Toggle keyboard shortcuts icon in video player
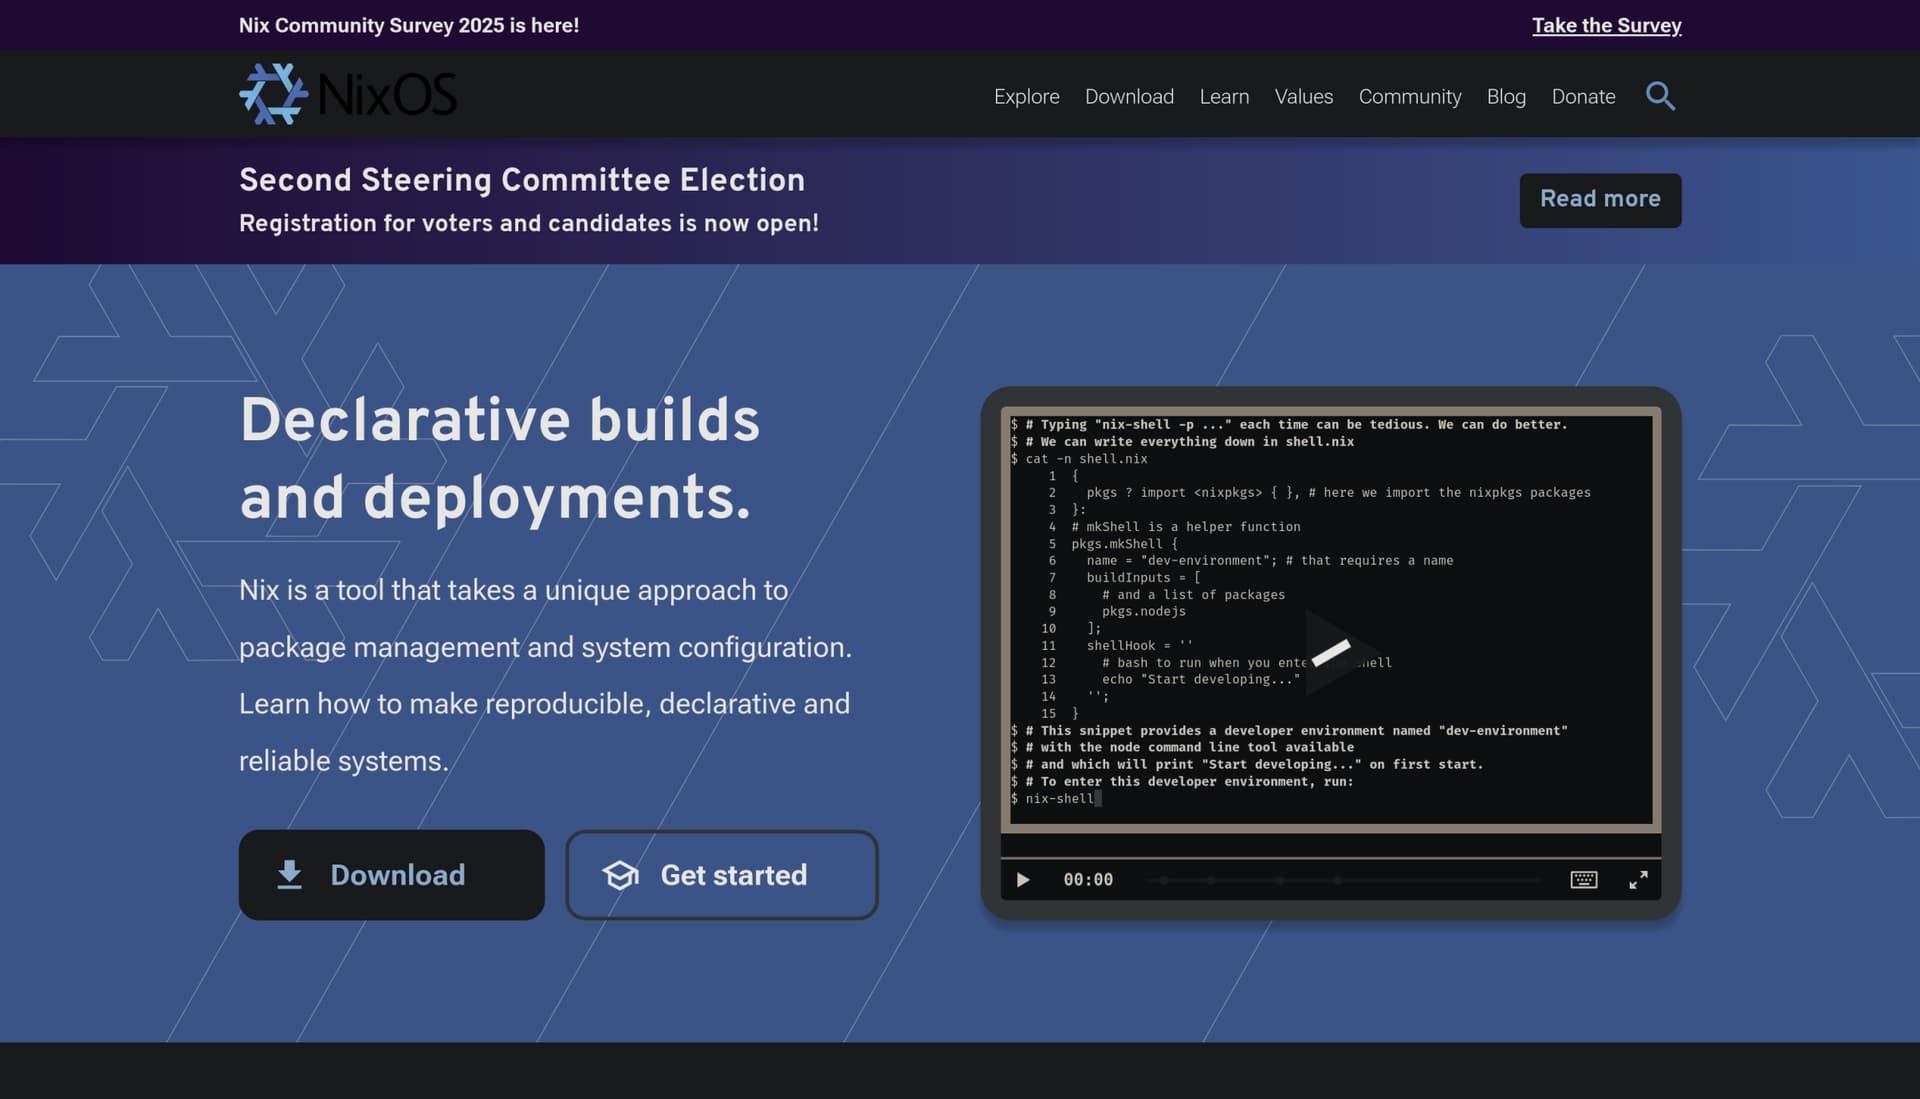Viewport: 1920px width, 1099px height. 1584,880
